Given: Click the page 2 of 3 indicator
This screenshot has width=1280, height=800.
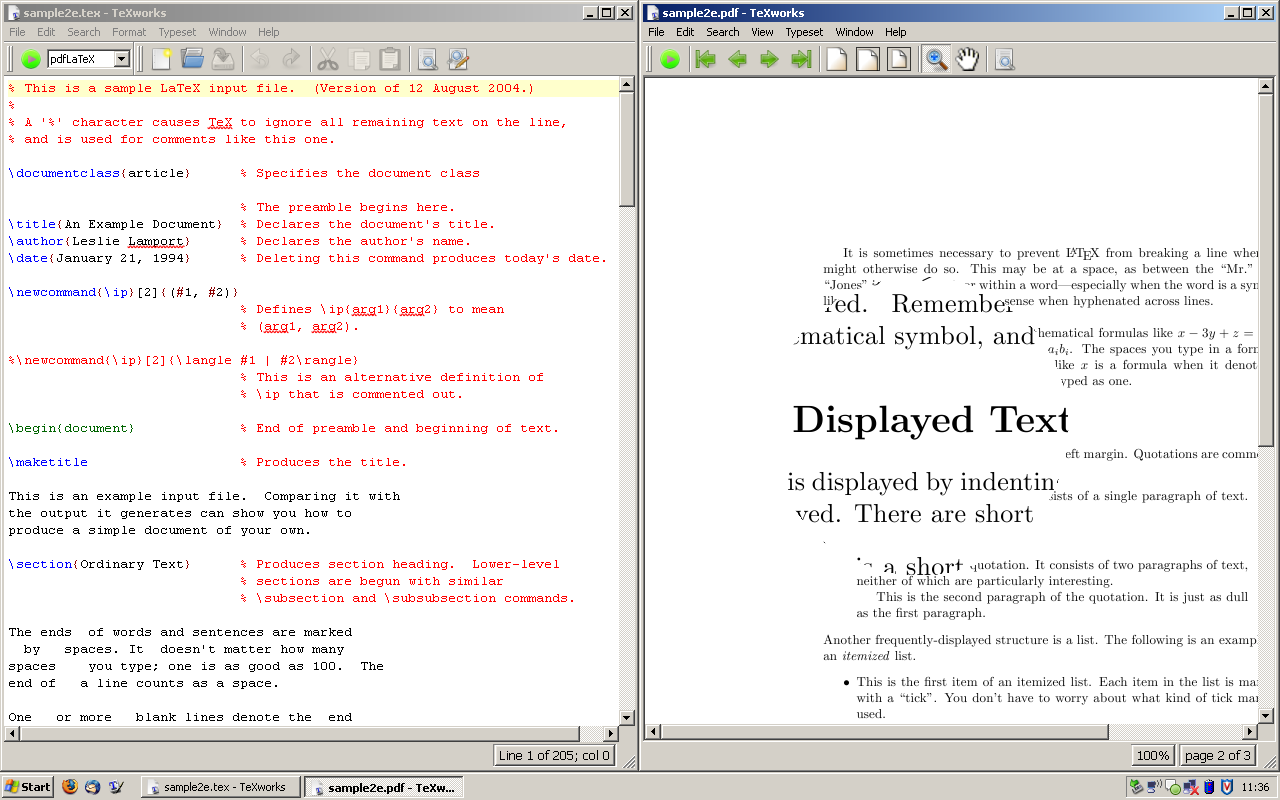Looking at the screenshot, I should tap(1217, 755).
